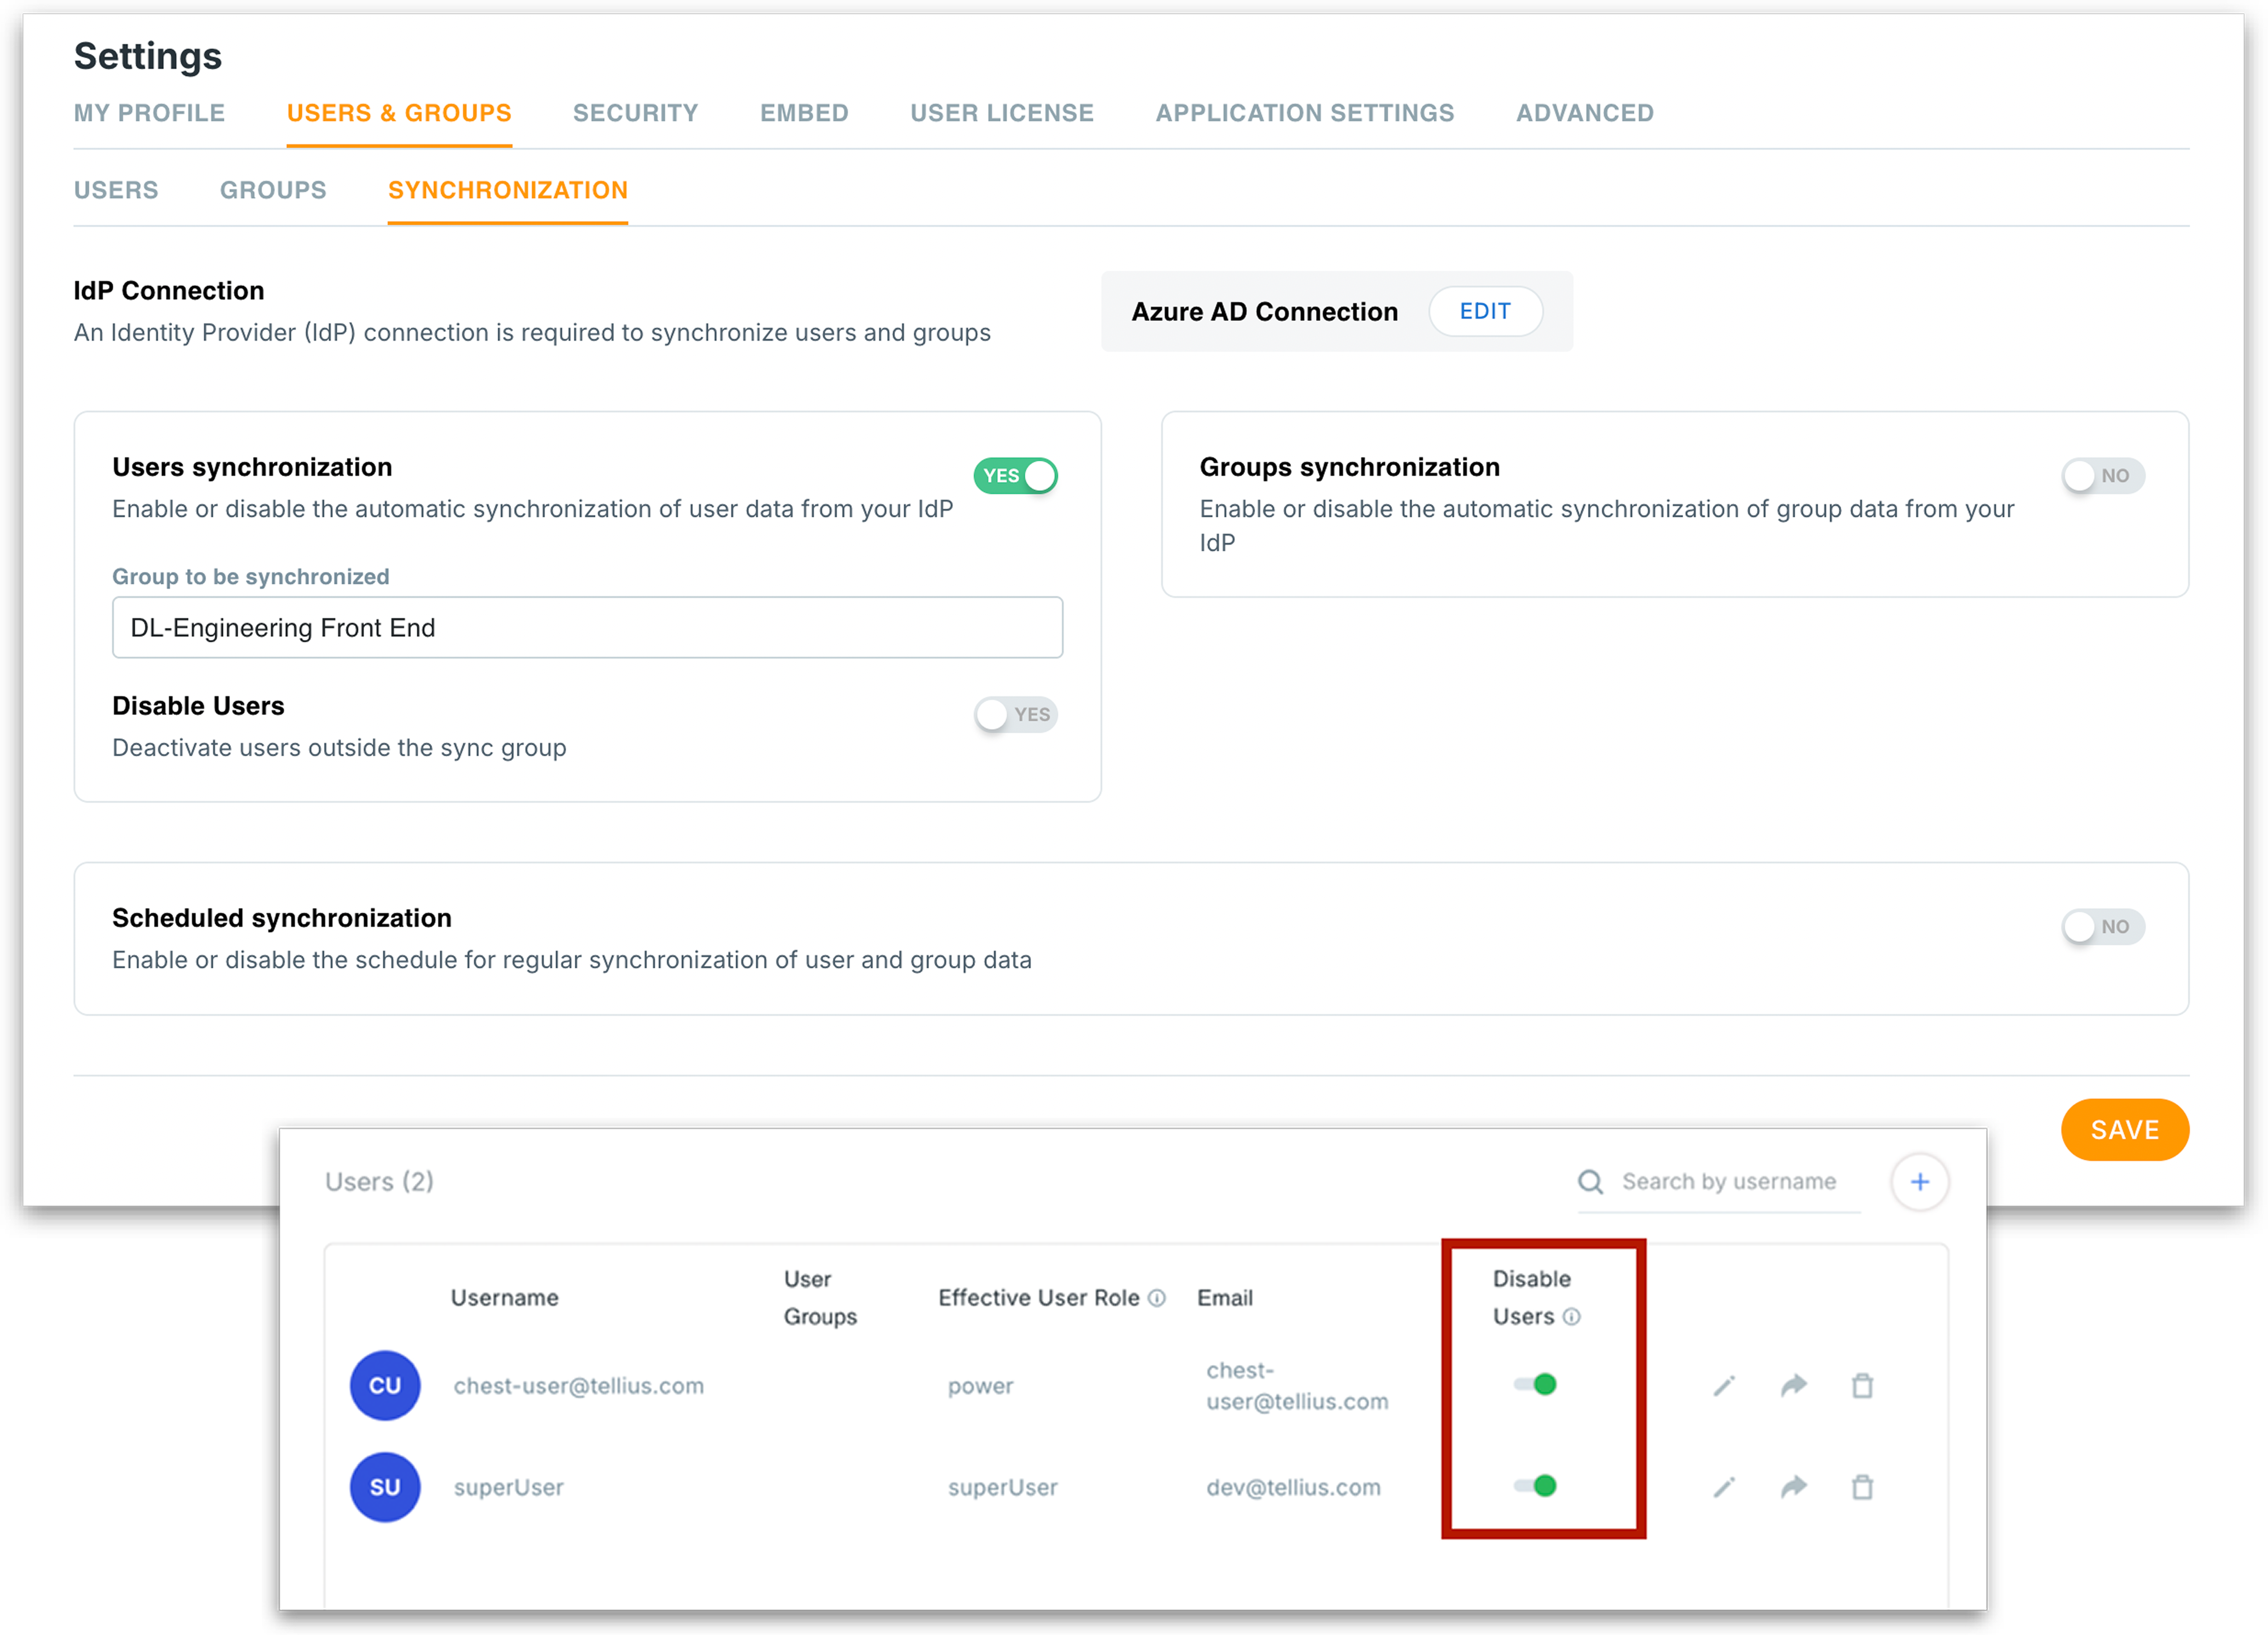The image size is (2268, 1635).
Task: Open the Security settings tab
Action: point(635,113)
